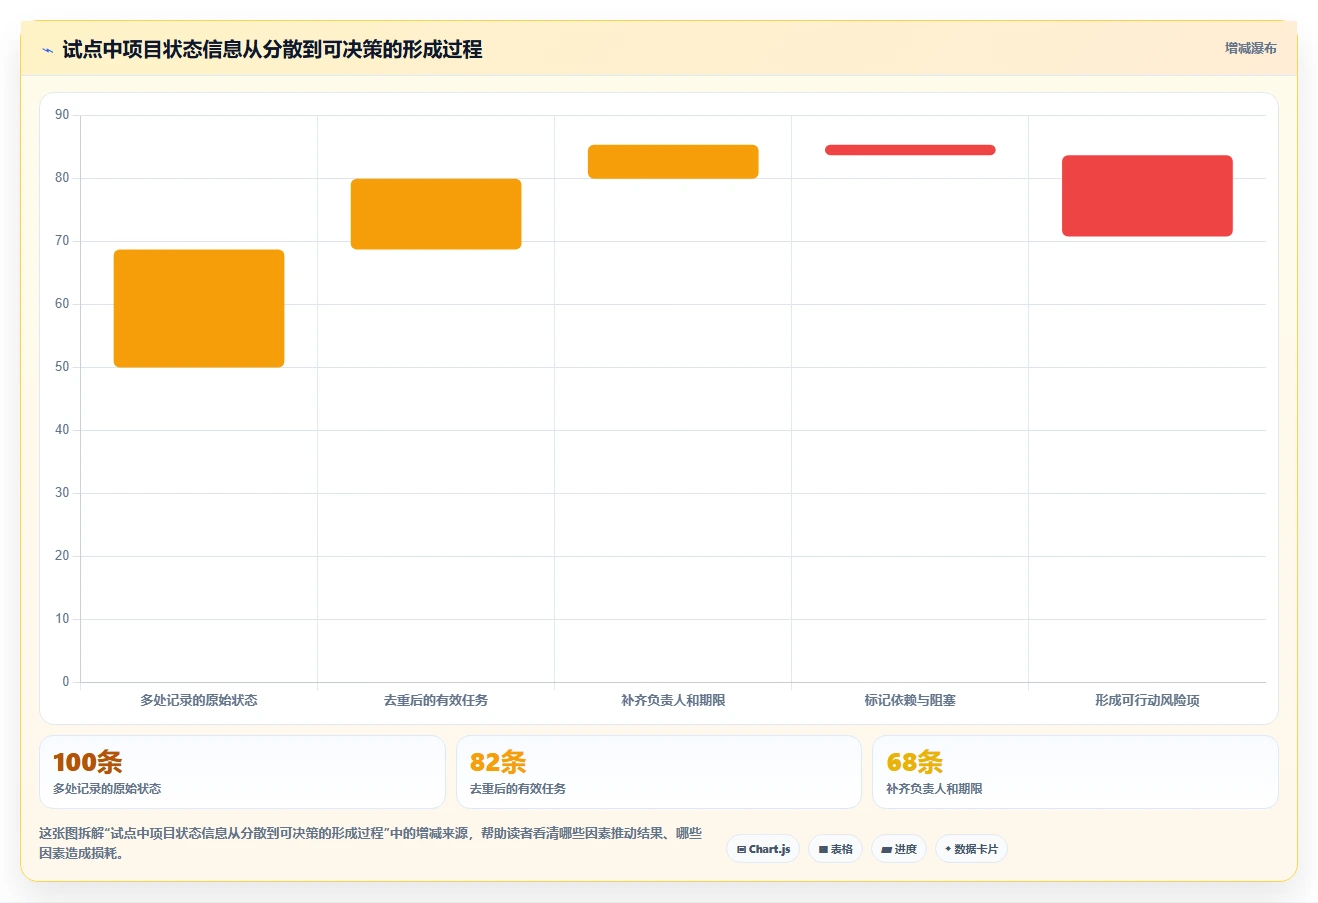Viewport: 1318px width, 903px height.
Task: Click the 数据卡片 tag chip
Action: click(971, 849)
